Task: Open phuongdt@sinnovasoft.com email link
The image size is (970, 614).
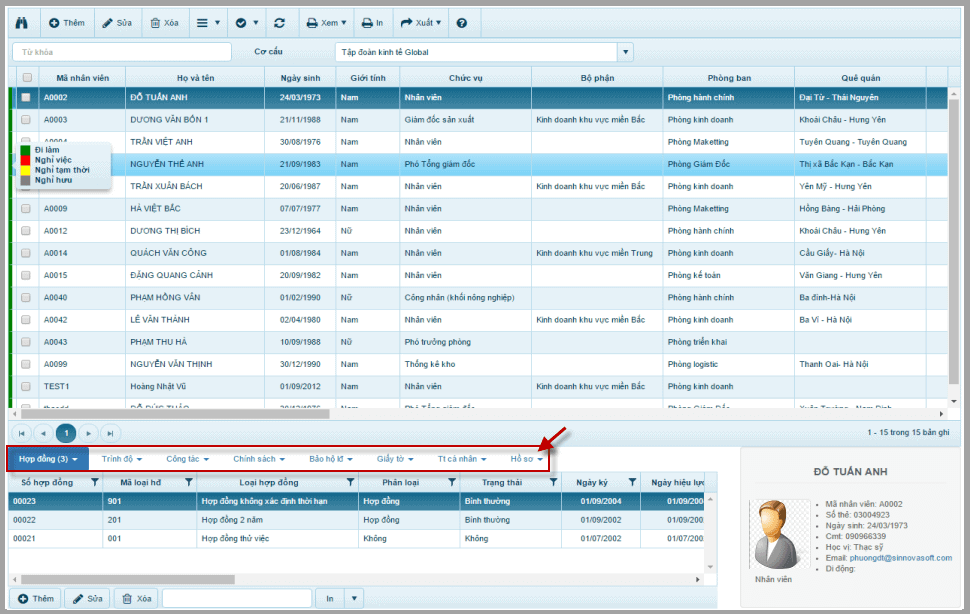Action: [x=901, y=558]
